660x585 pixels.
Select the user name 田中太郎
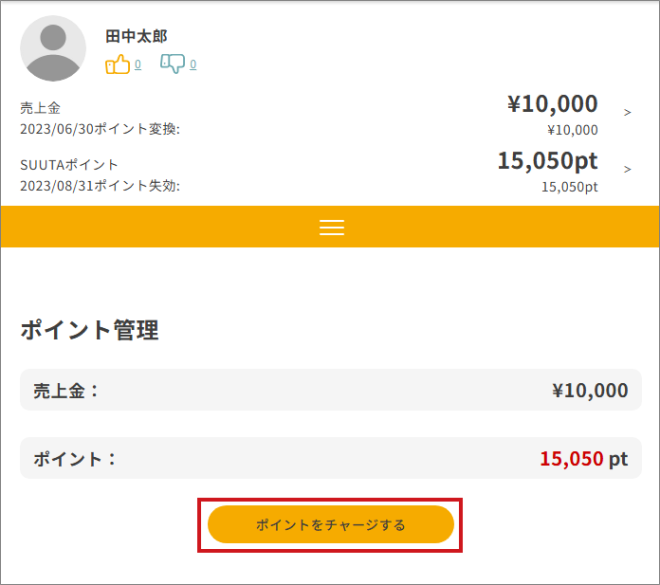136,36
